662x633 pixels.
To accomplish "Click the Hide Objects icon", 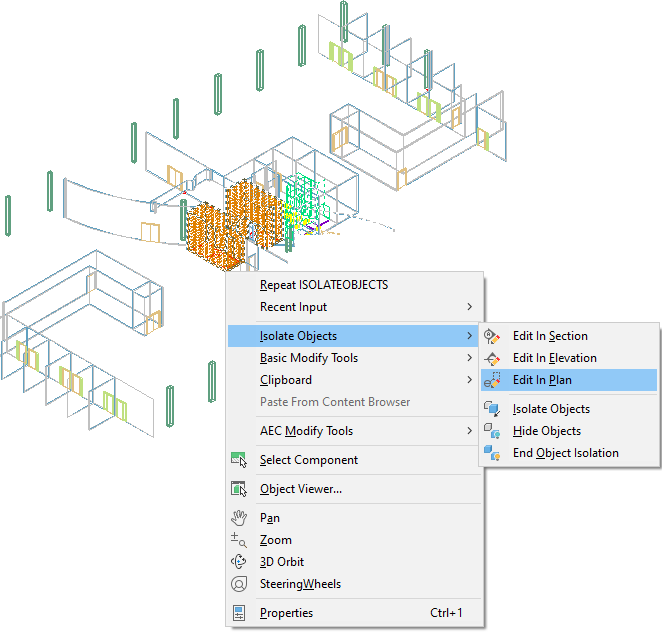I will point(492,431).
